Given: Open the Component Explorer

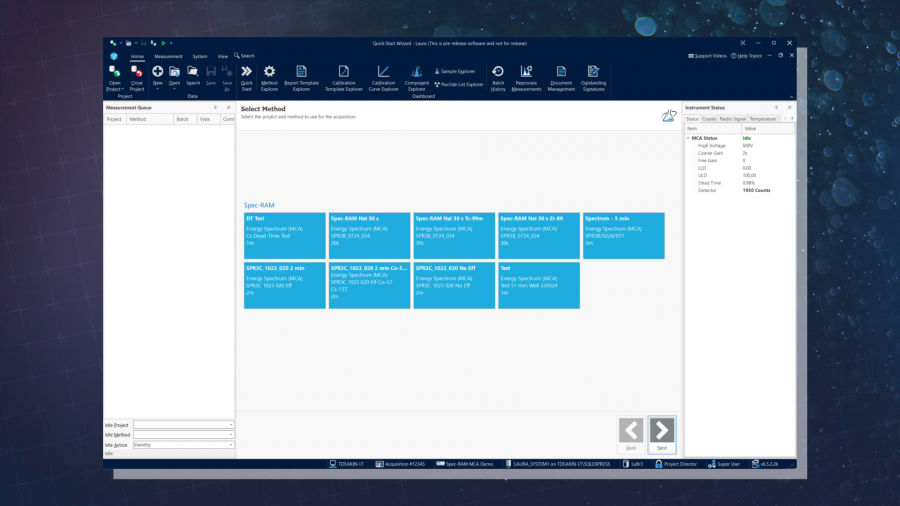Looking at the screenshot, I should (417, 78).
